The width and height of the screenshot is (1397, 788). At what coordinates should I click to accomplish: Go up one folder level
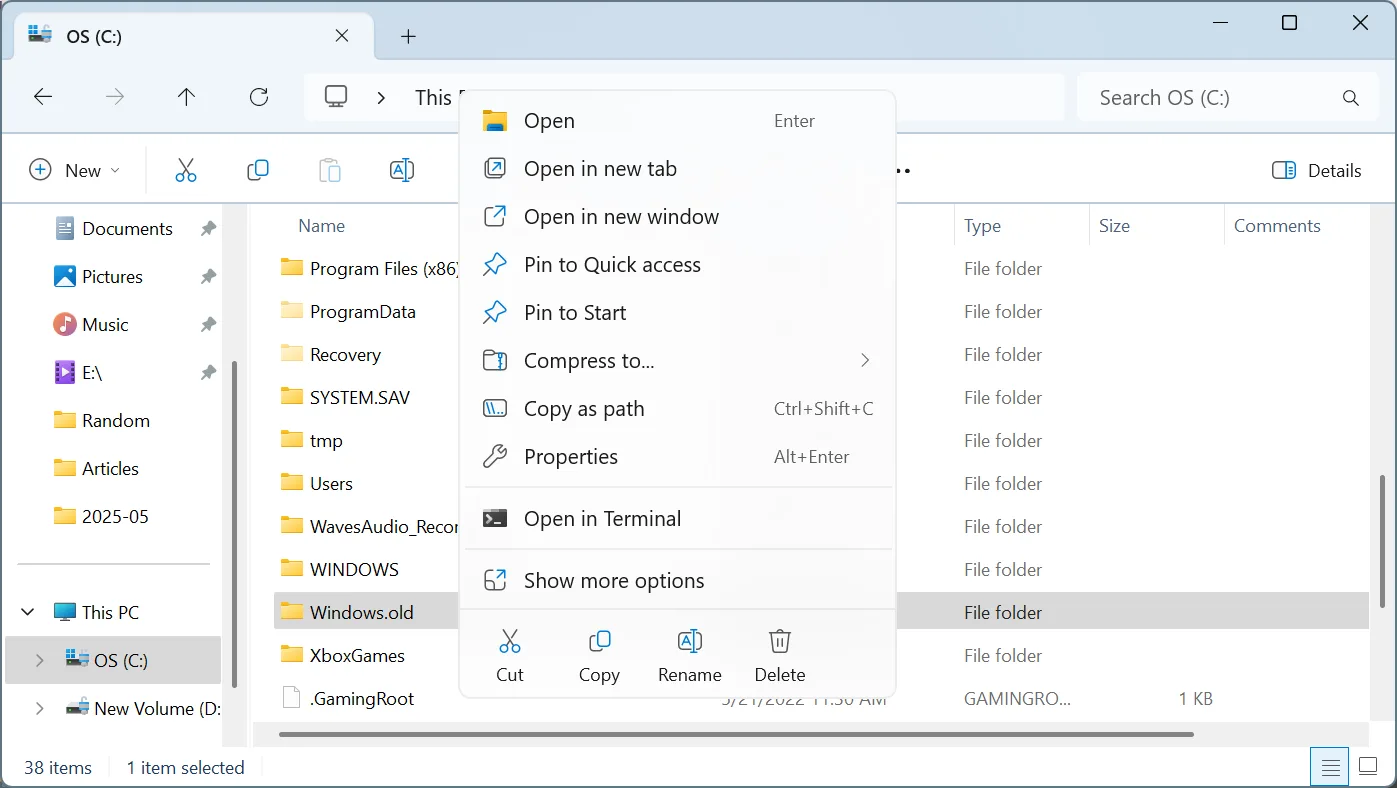point(186,97)
